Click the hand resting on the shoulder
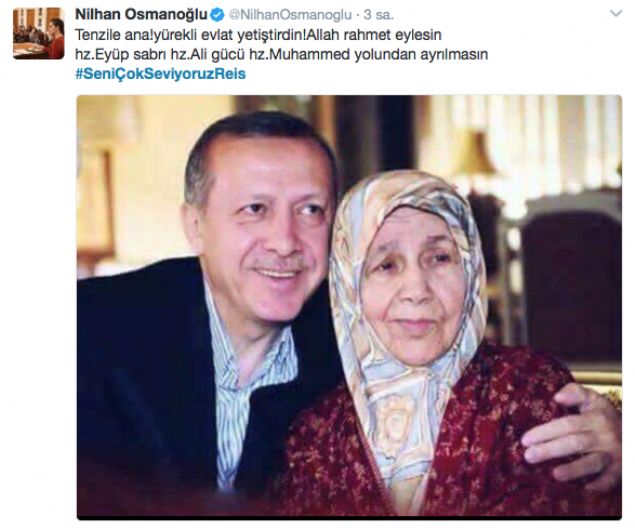 pyautogui.click(x=575, y=435)
